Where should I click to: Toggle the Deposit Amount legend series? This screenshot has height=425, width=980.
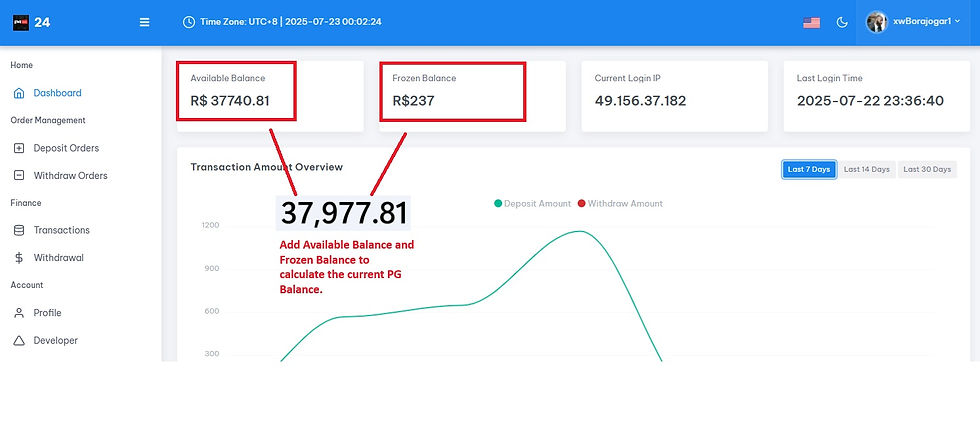coord(532,204)
